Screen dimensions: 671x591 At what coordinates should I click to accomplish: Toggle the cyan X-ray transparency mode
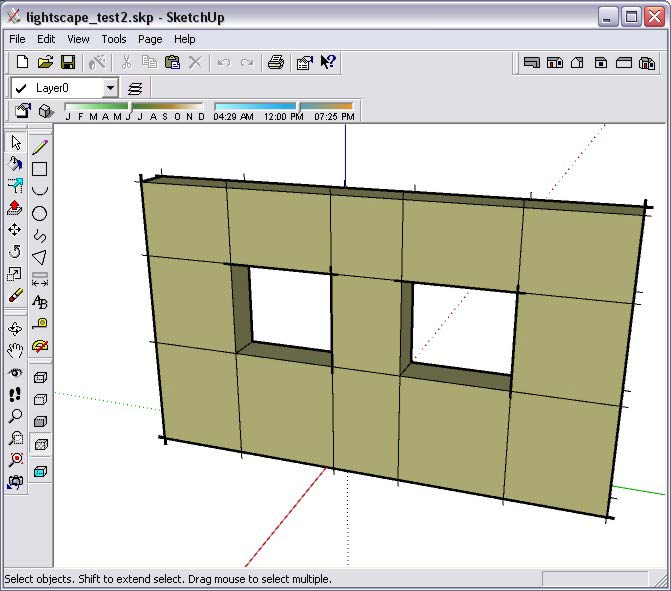tap(40, 472)
